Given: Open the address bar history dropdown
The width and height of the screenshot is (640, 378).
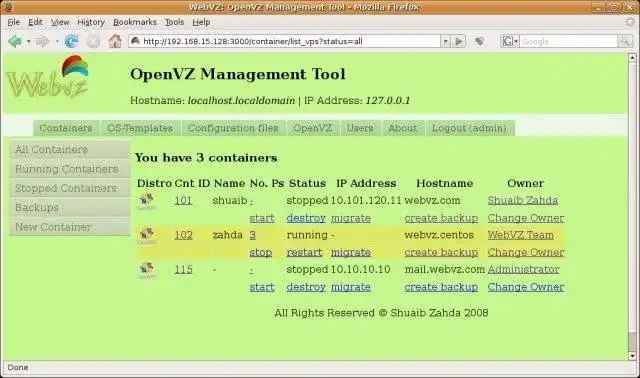Looking at the screenshot, I should click(445, 41).
